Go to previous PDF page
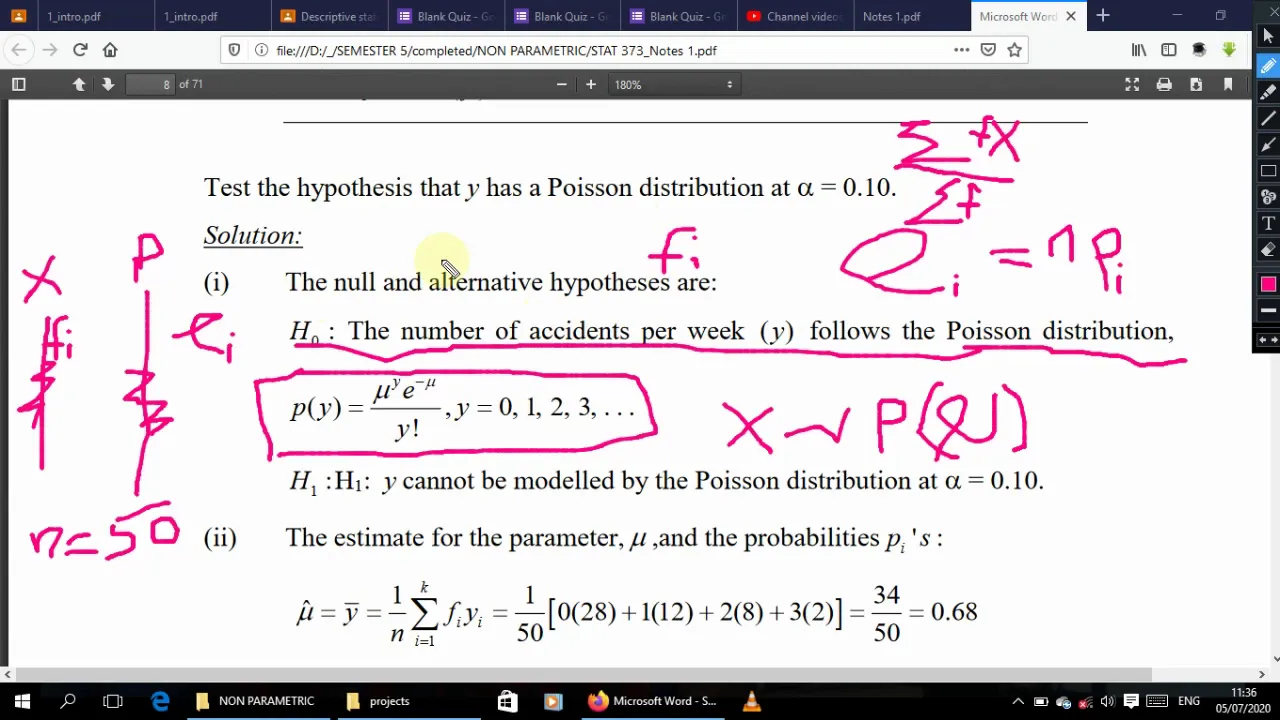The width and height of the screenshot is (1280, 720). click(x=79, y=85)
